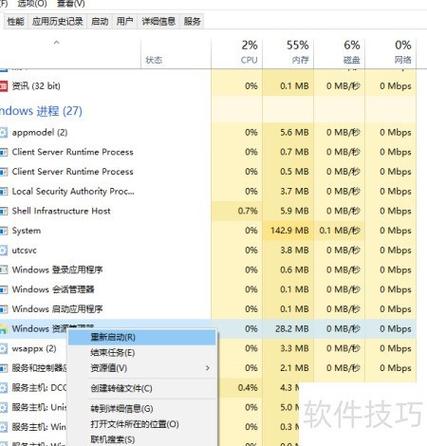Click the Shell Infrastructure Host process icon
Viewport: 427px width, 446px height.
pos(3,211)
